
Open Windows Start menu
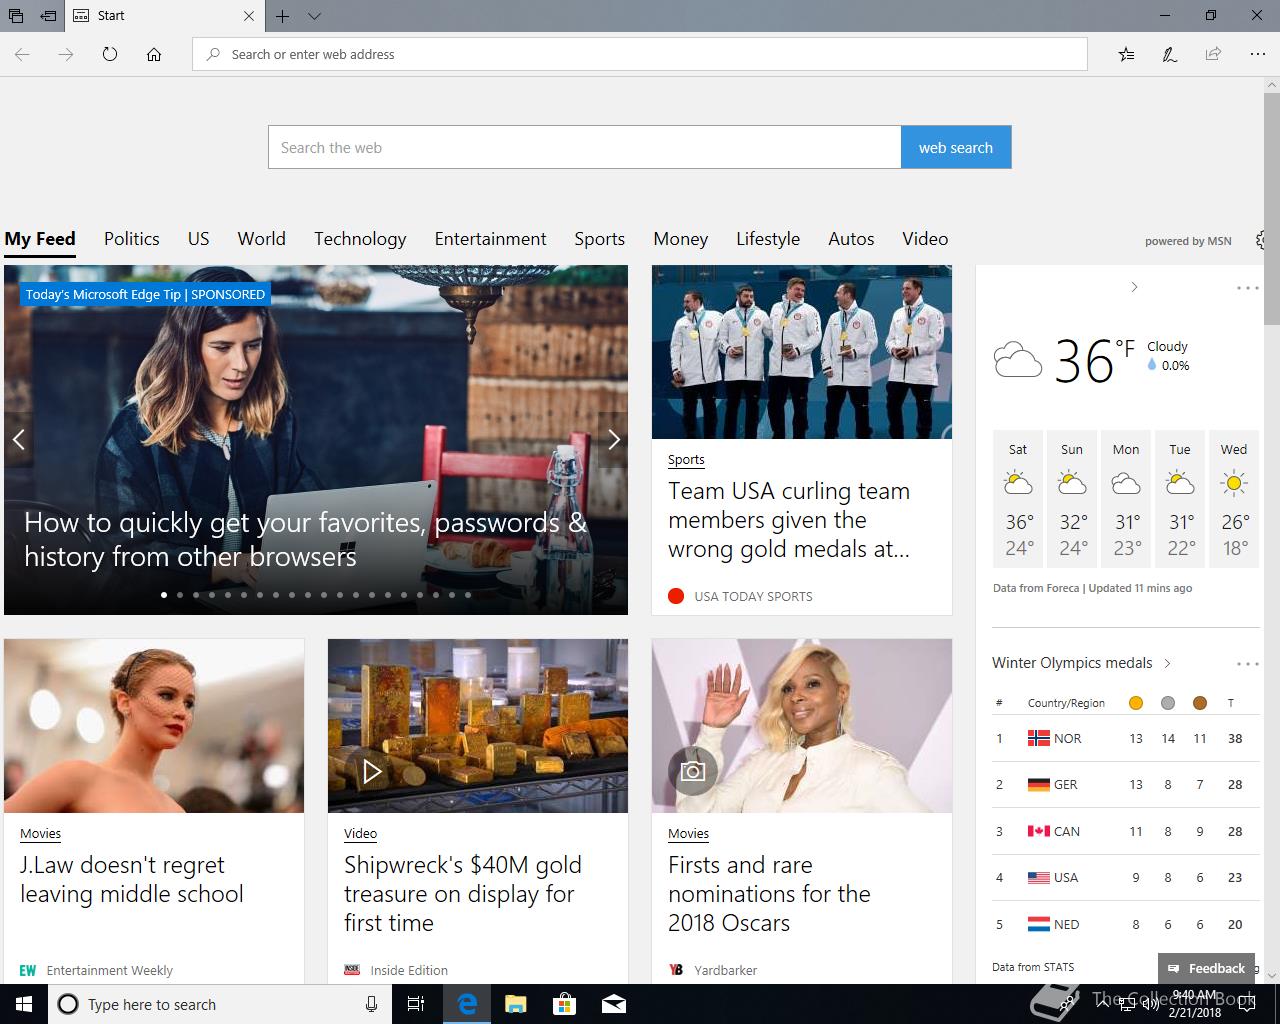click(x=24, y=1004)
